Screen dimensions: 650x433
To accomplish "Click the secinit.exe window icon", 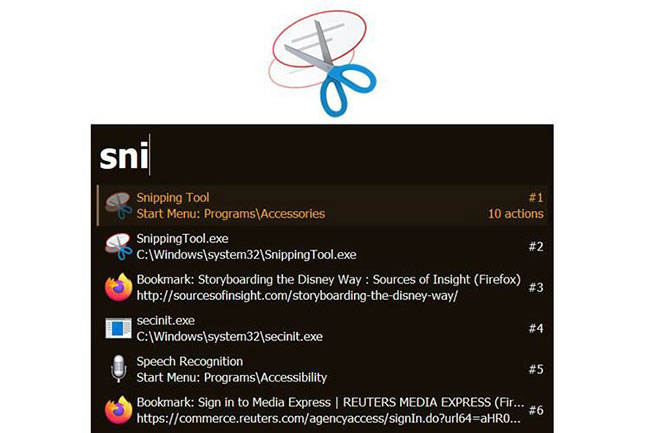I will pos(119,328).
